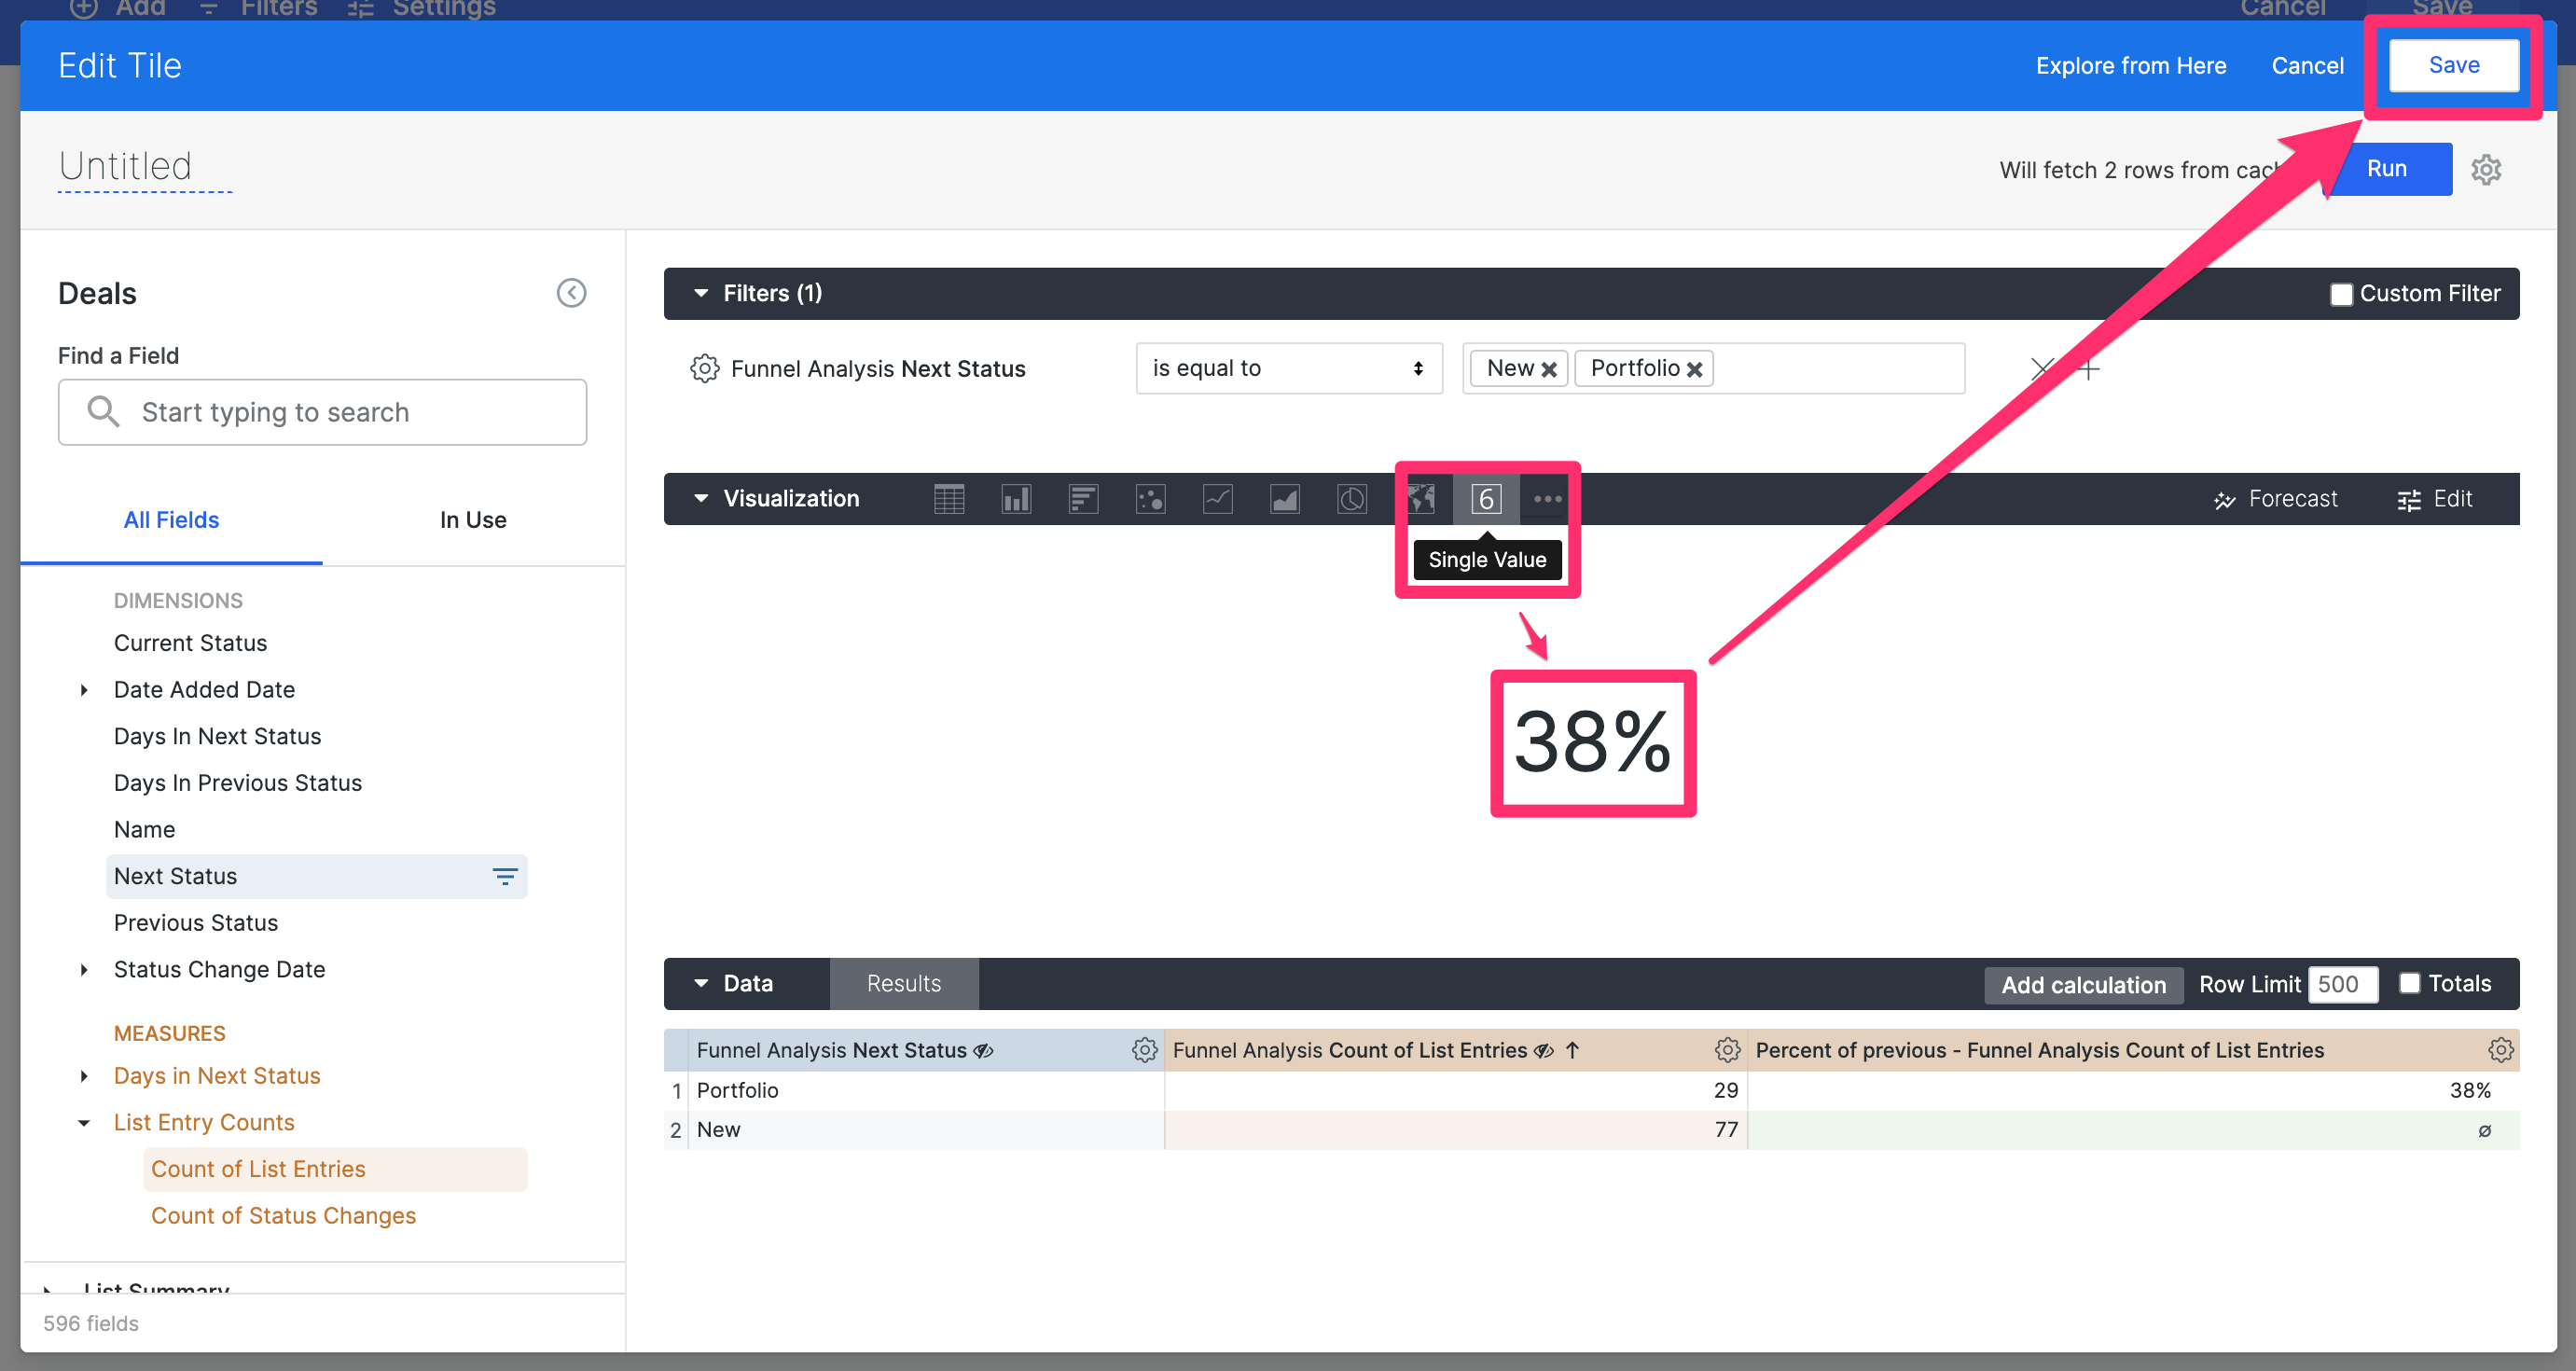Check the Totals checkbox
The height and width of the screenshot is (1371, 2576).
2410,983
